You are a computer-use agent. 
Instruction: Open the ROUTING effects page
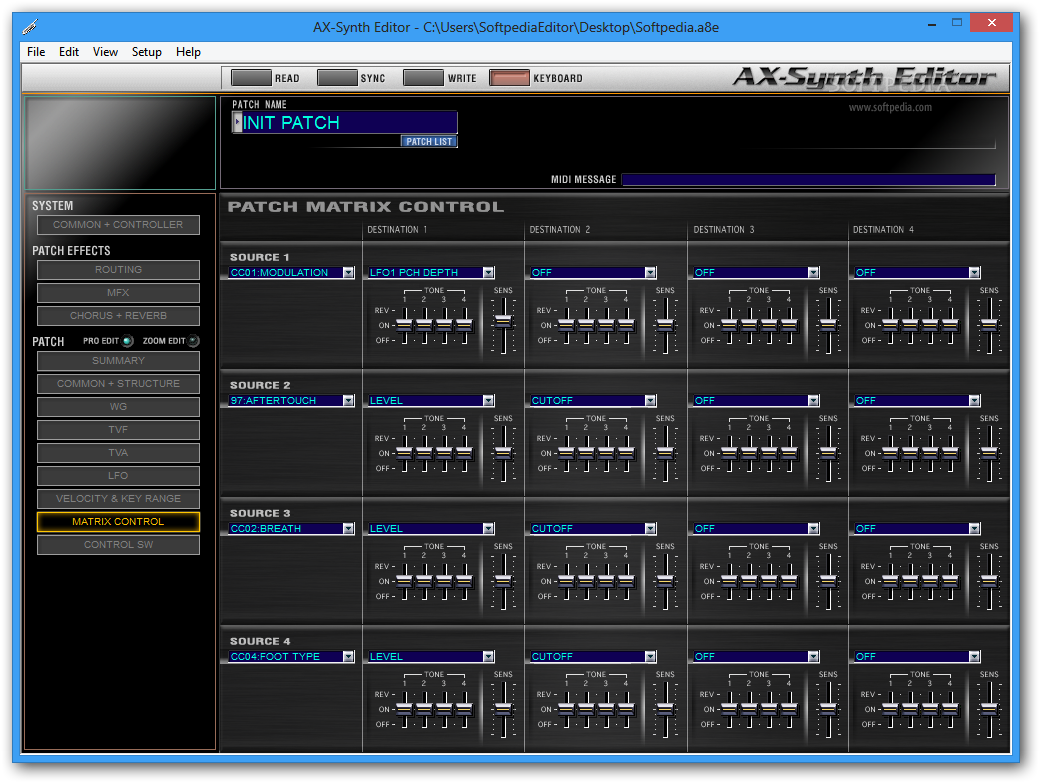[118, 270]
